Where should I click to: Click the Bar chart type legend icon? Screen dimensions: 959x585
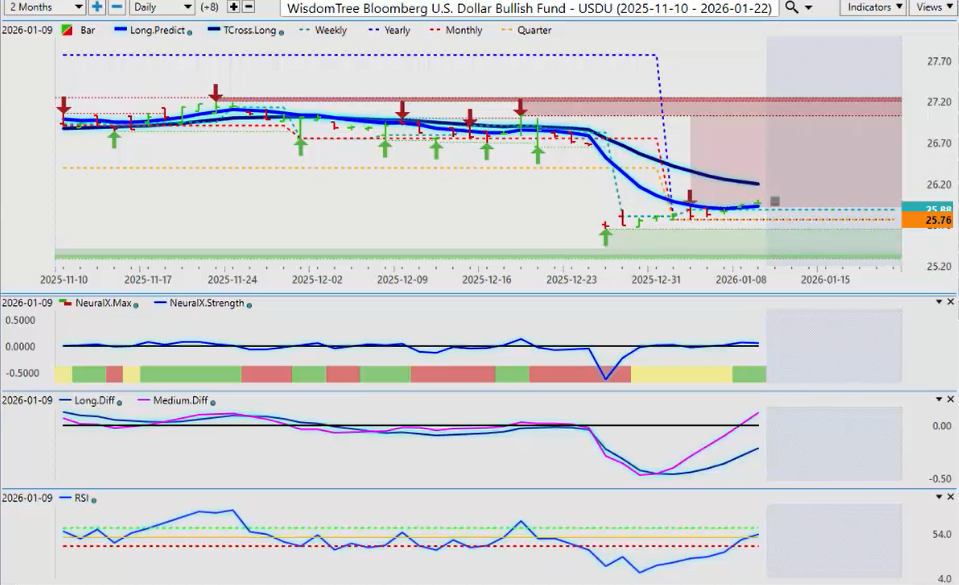tap(67, 31)
